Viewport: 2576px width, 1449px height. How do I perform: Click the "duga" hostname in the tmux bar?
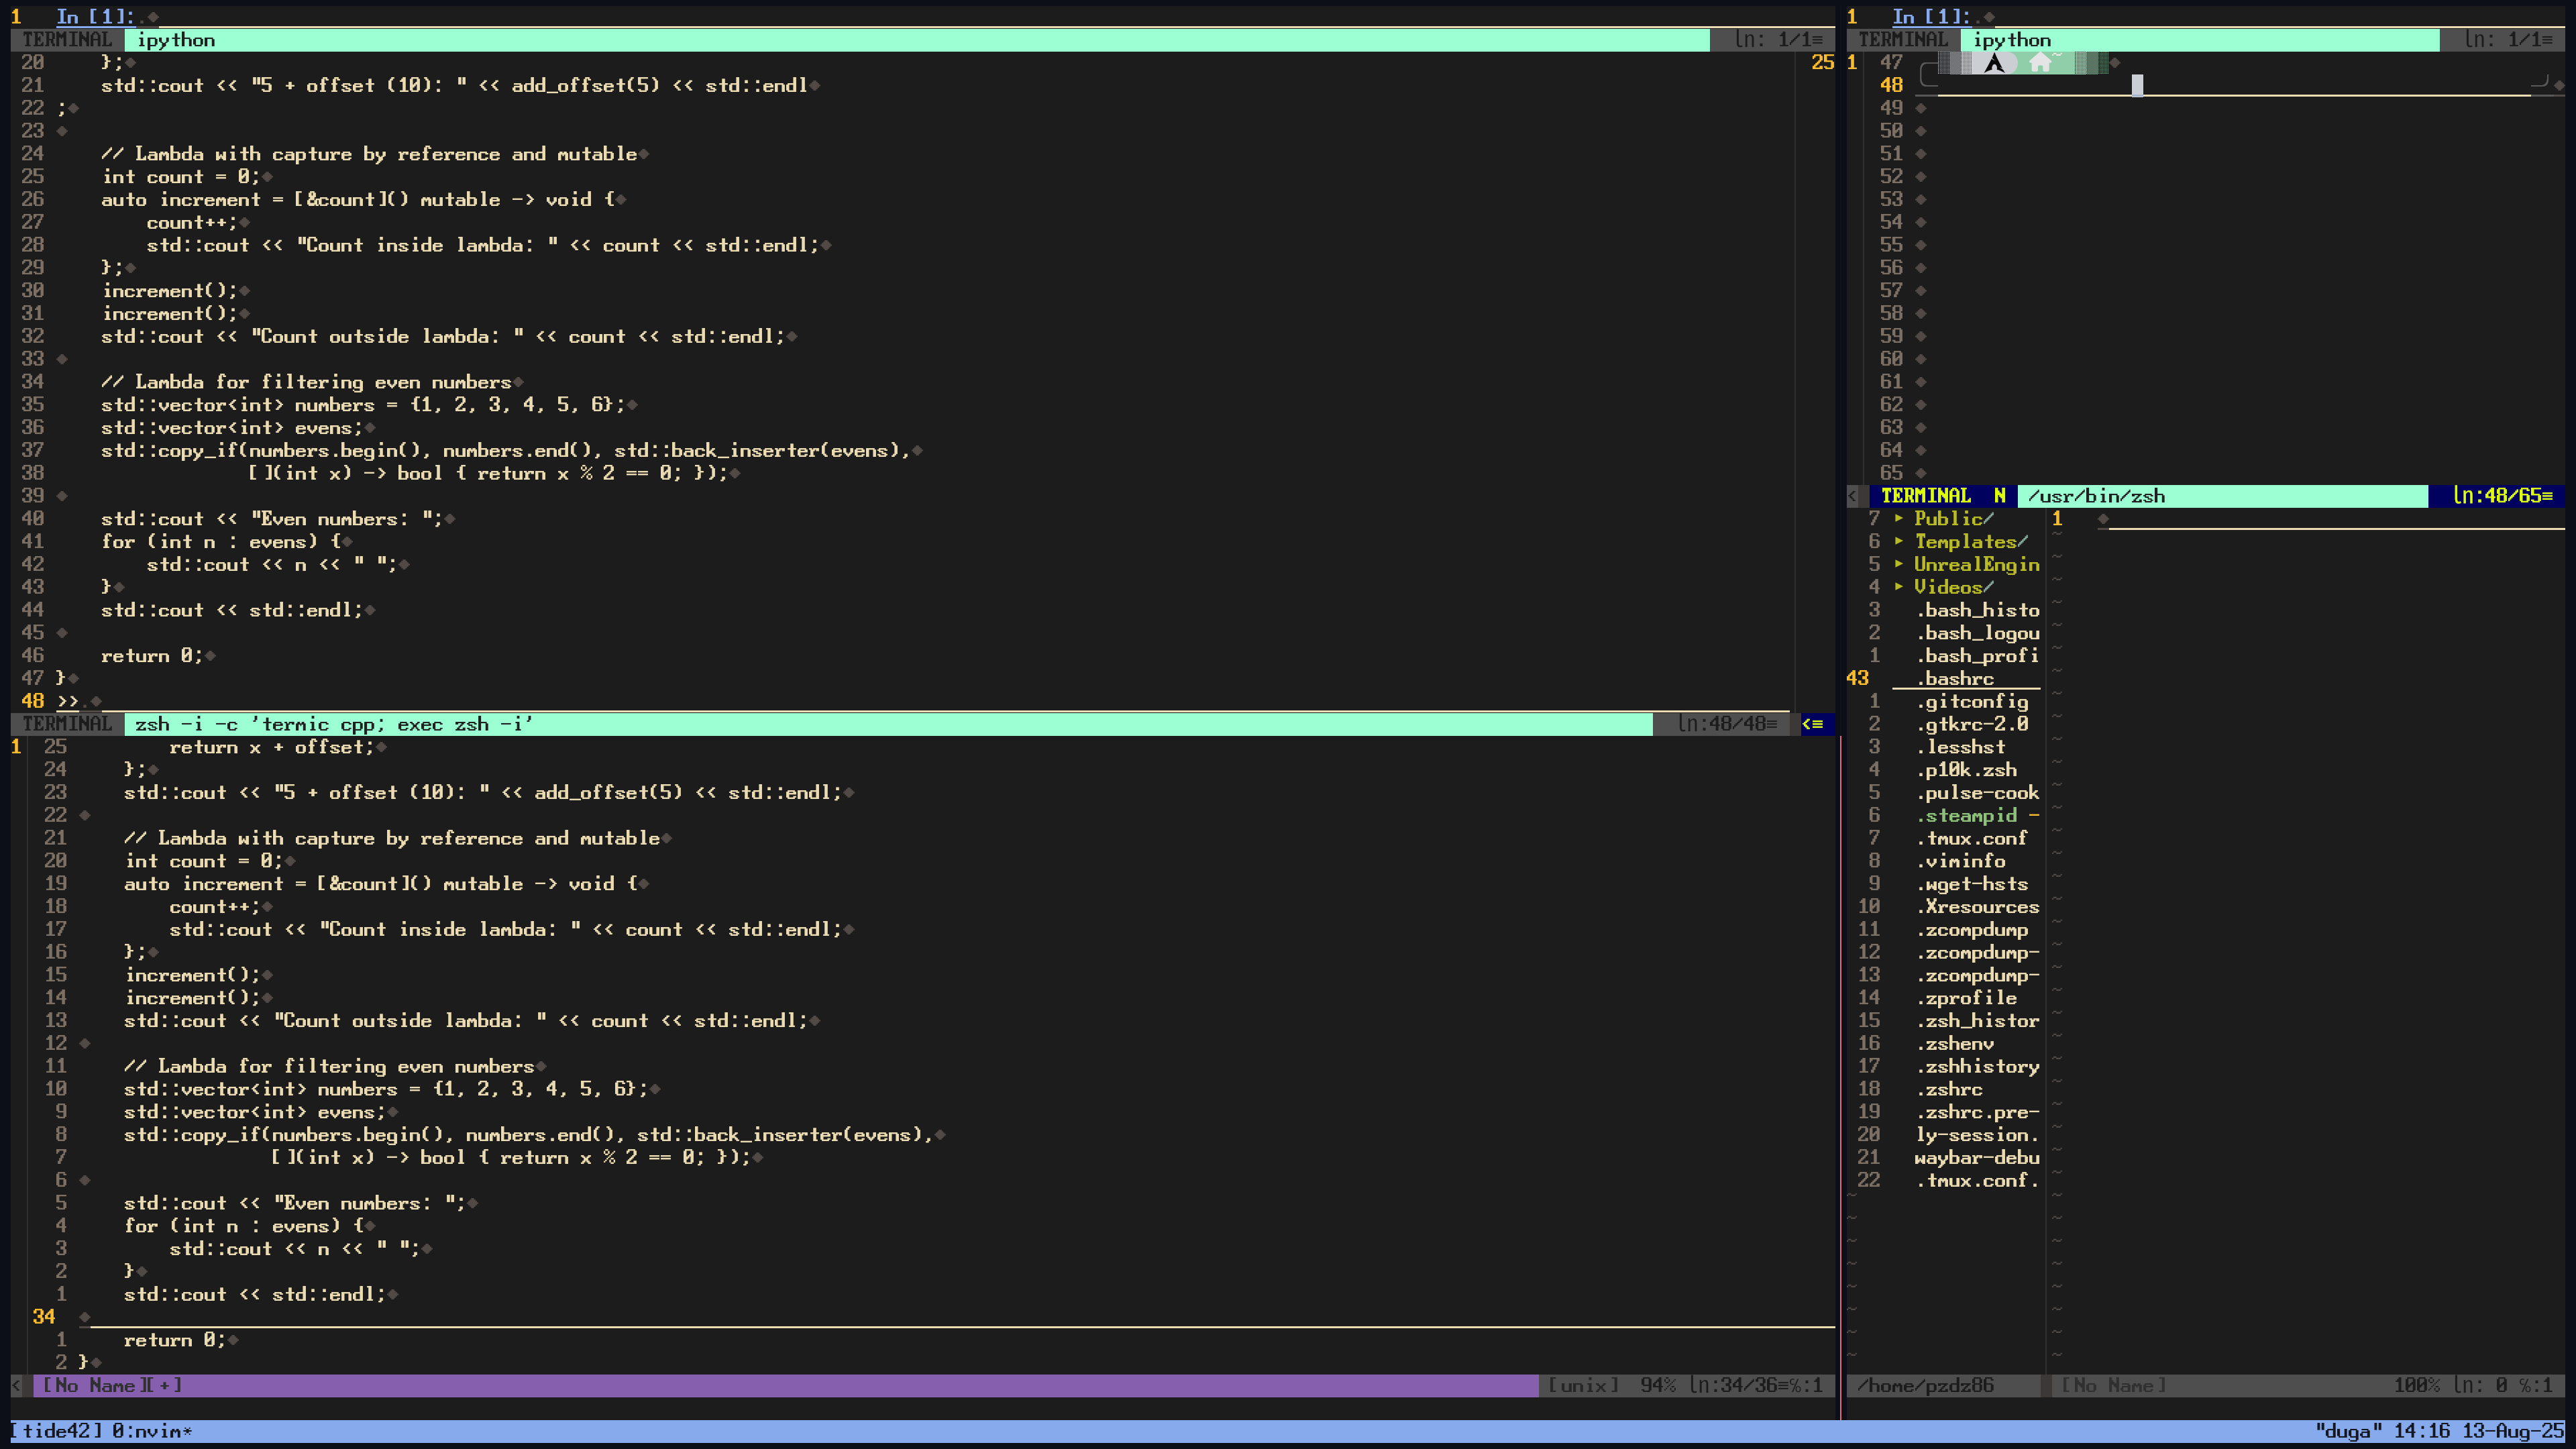tap(2349, 1431)
